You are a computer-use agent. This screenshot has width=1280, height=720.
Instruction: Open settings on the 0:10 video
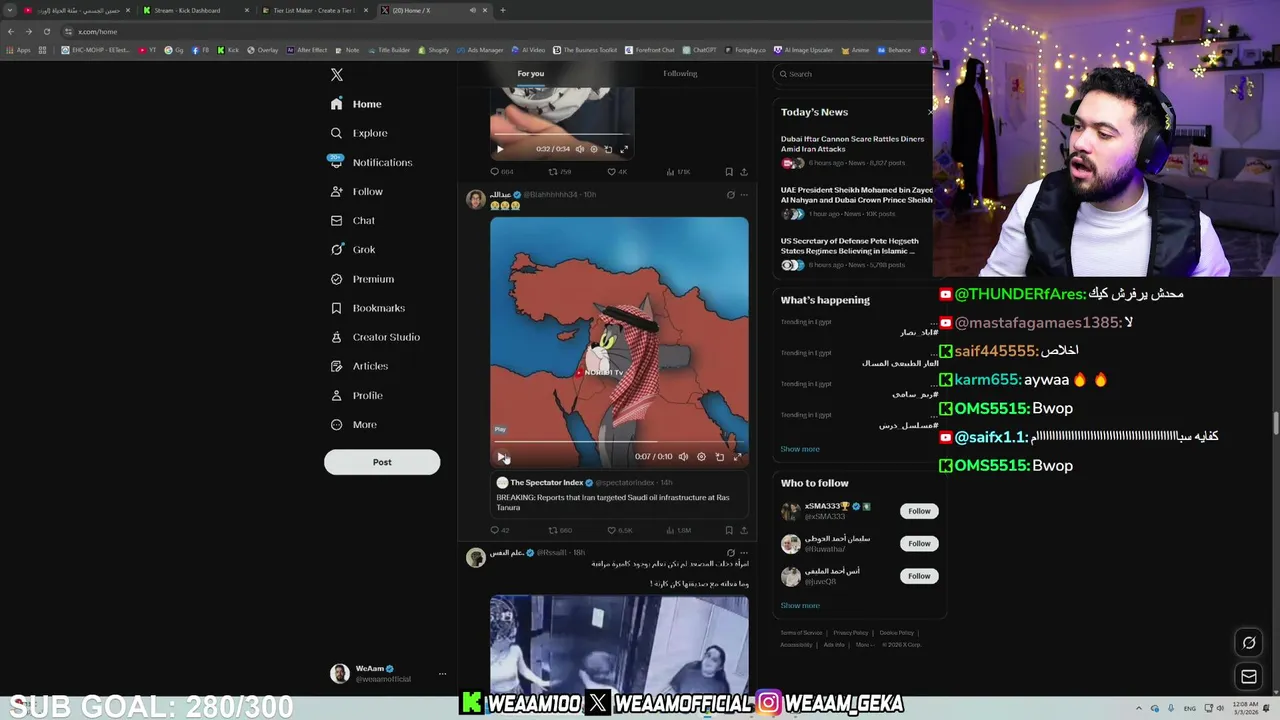701,456
